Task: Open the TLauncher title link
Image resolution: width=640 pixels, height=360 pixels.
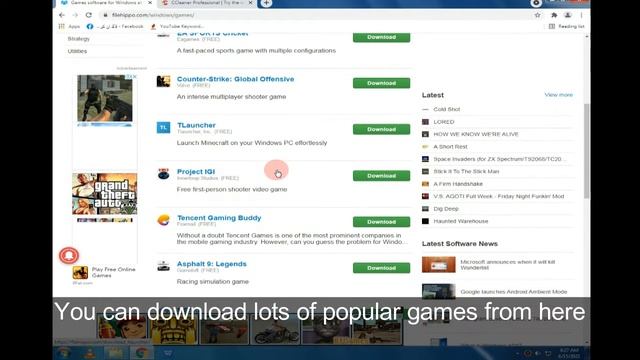Action: coord(196,125)
